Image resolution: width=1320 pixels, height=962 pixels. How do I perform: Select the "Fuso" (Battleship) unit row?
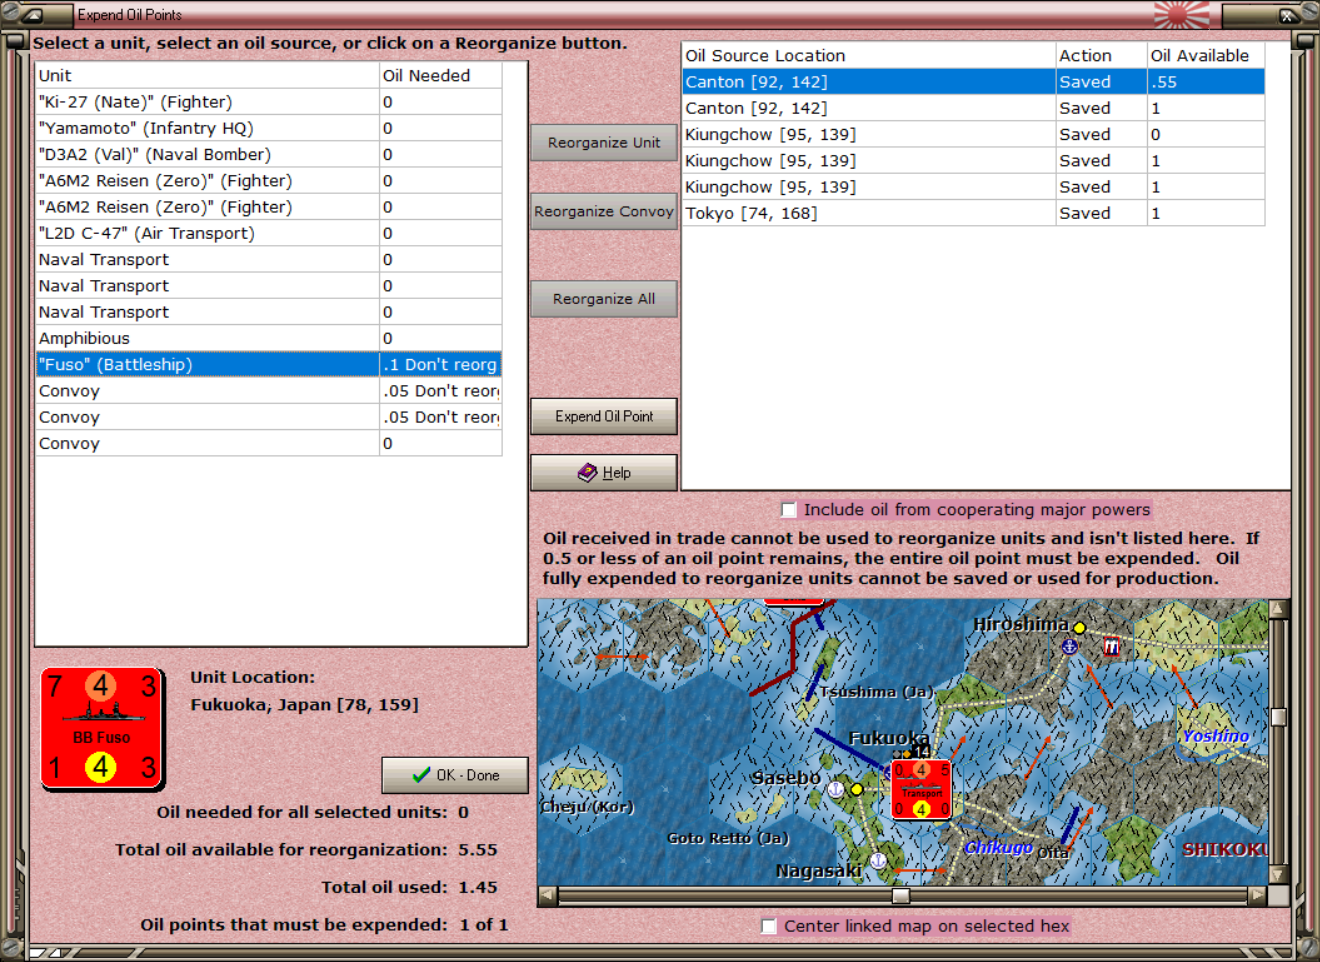(x=268, y=365)
